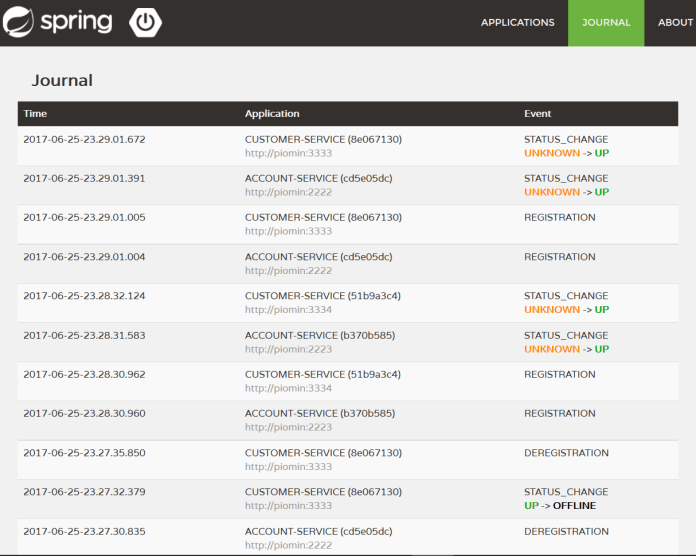Click REGISTRATION event in the 23.29.01.005 row
The height and width of the screenshot is (556, 696).
(x=559, y=218)
